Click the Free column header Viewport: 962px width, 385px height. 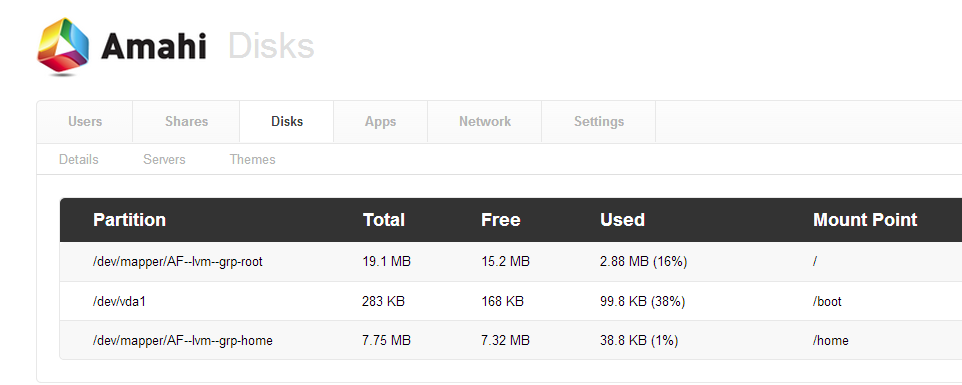tap(501, 219)
